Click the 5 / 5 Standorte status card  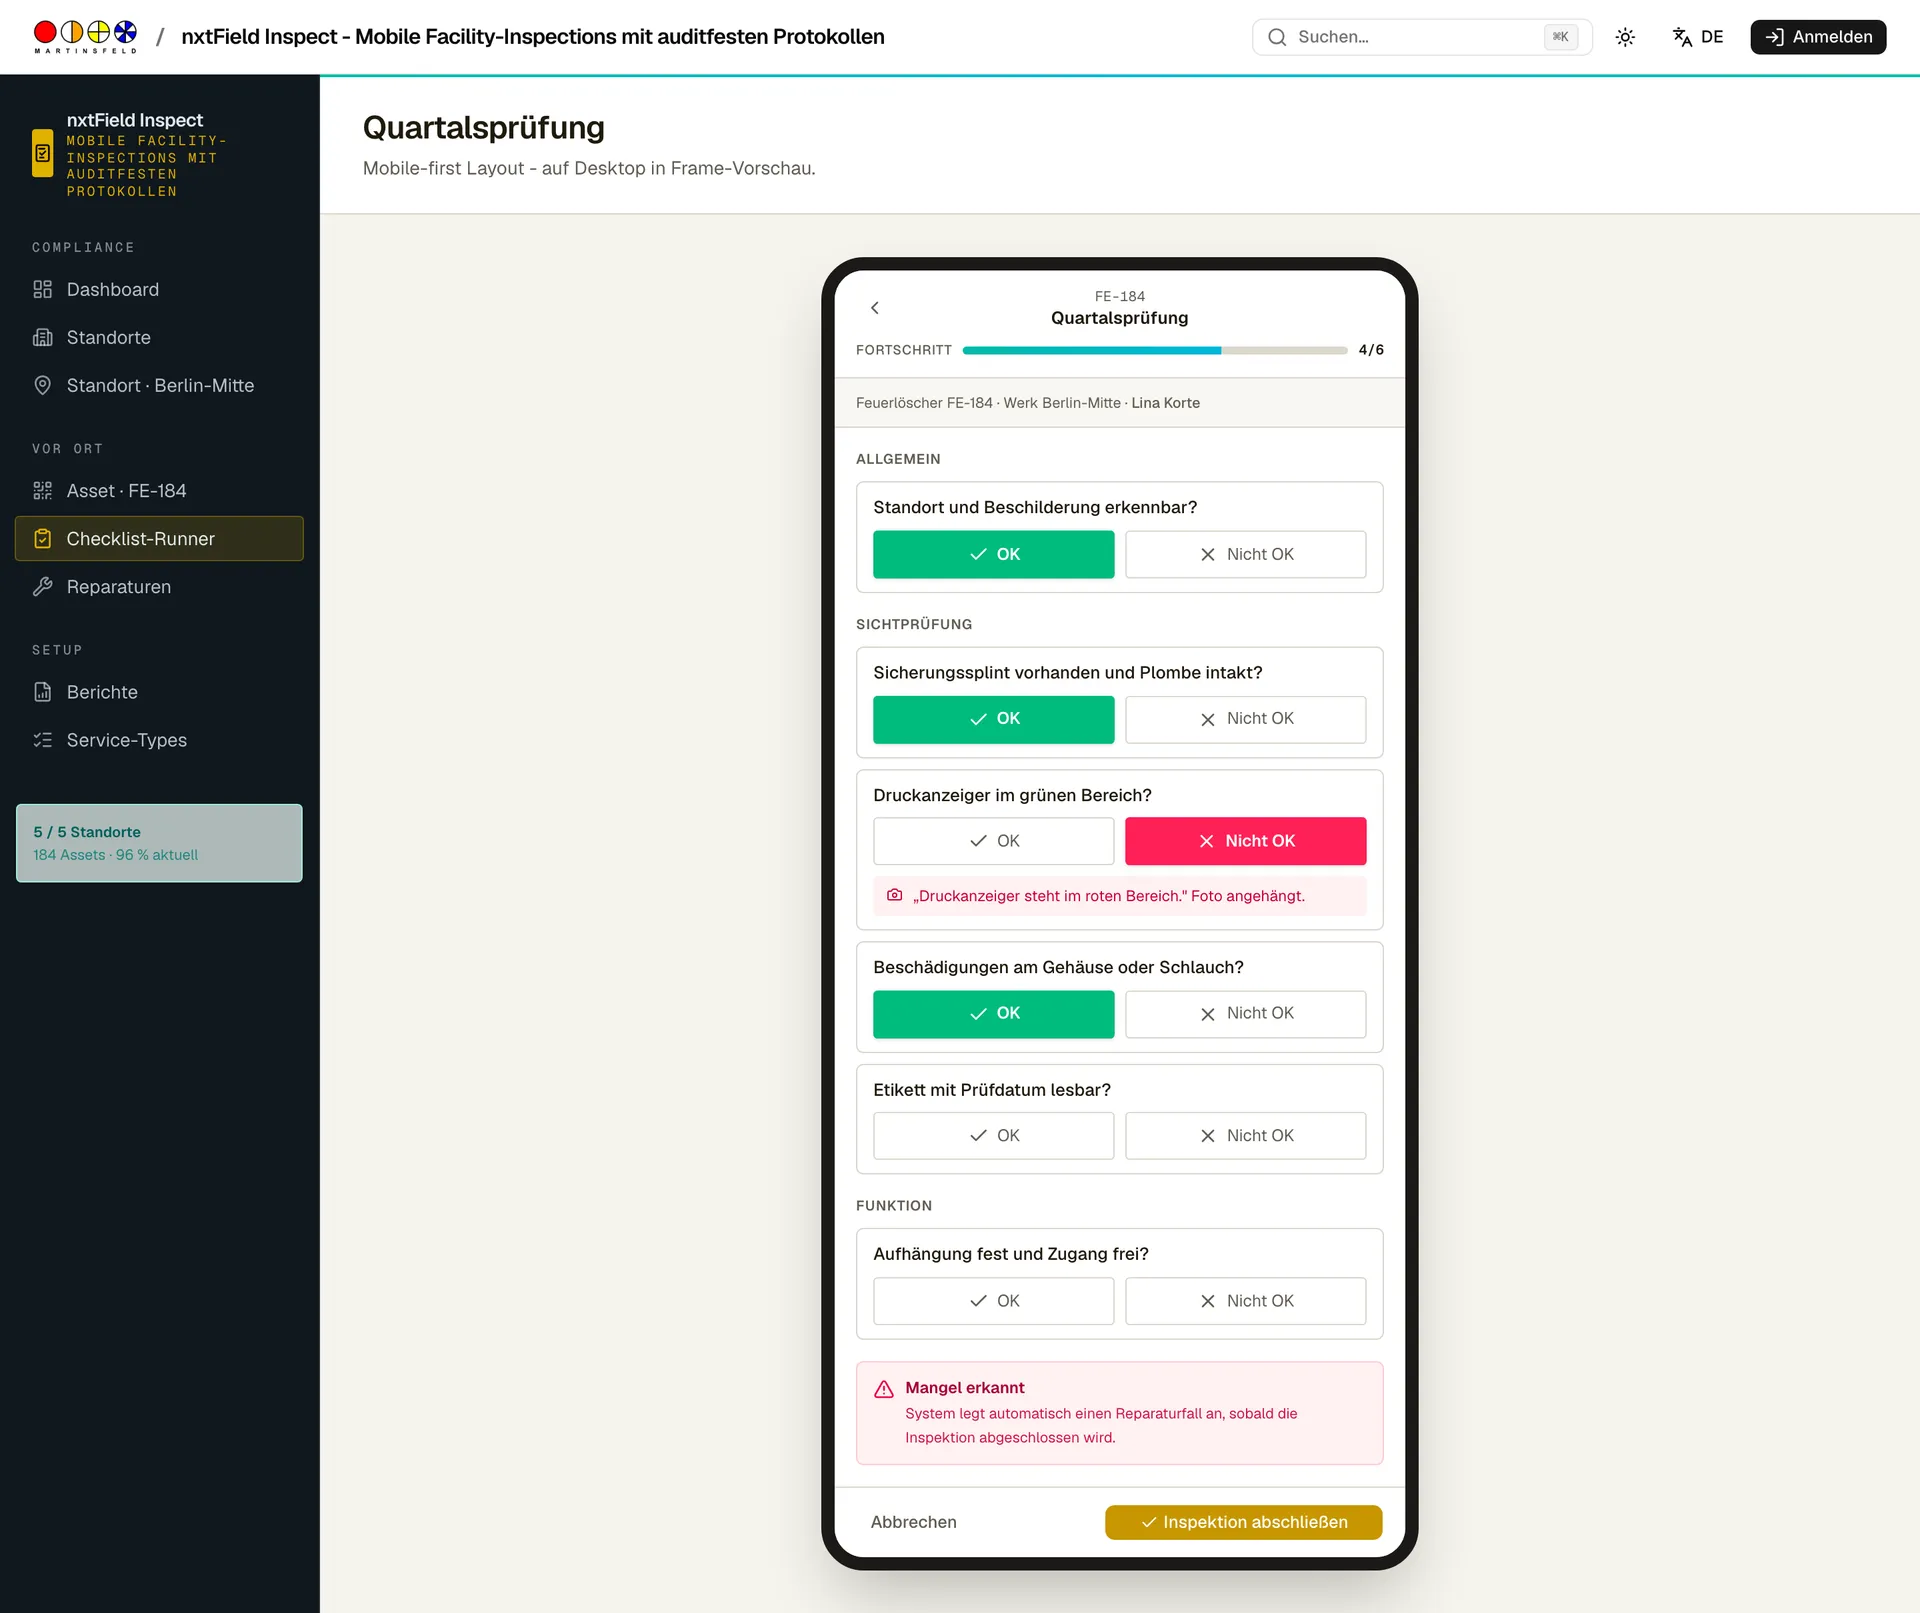coord(159,843)
